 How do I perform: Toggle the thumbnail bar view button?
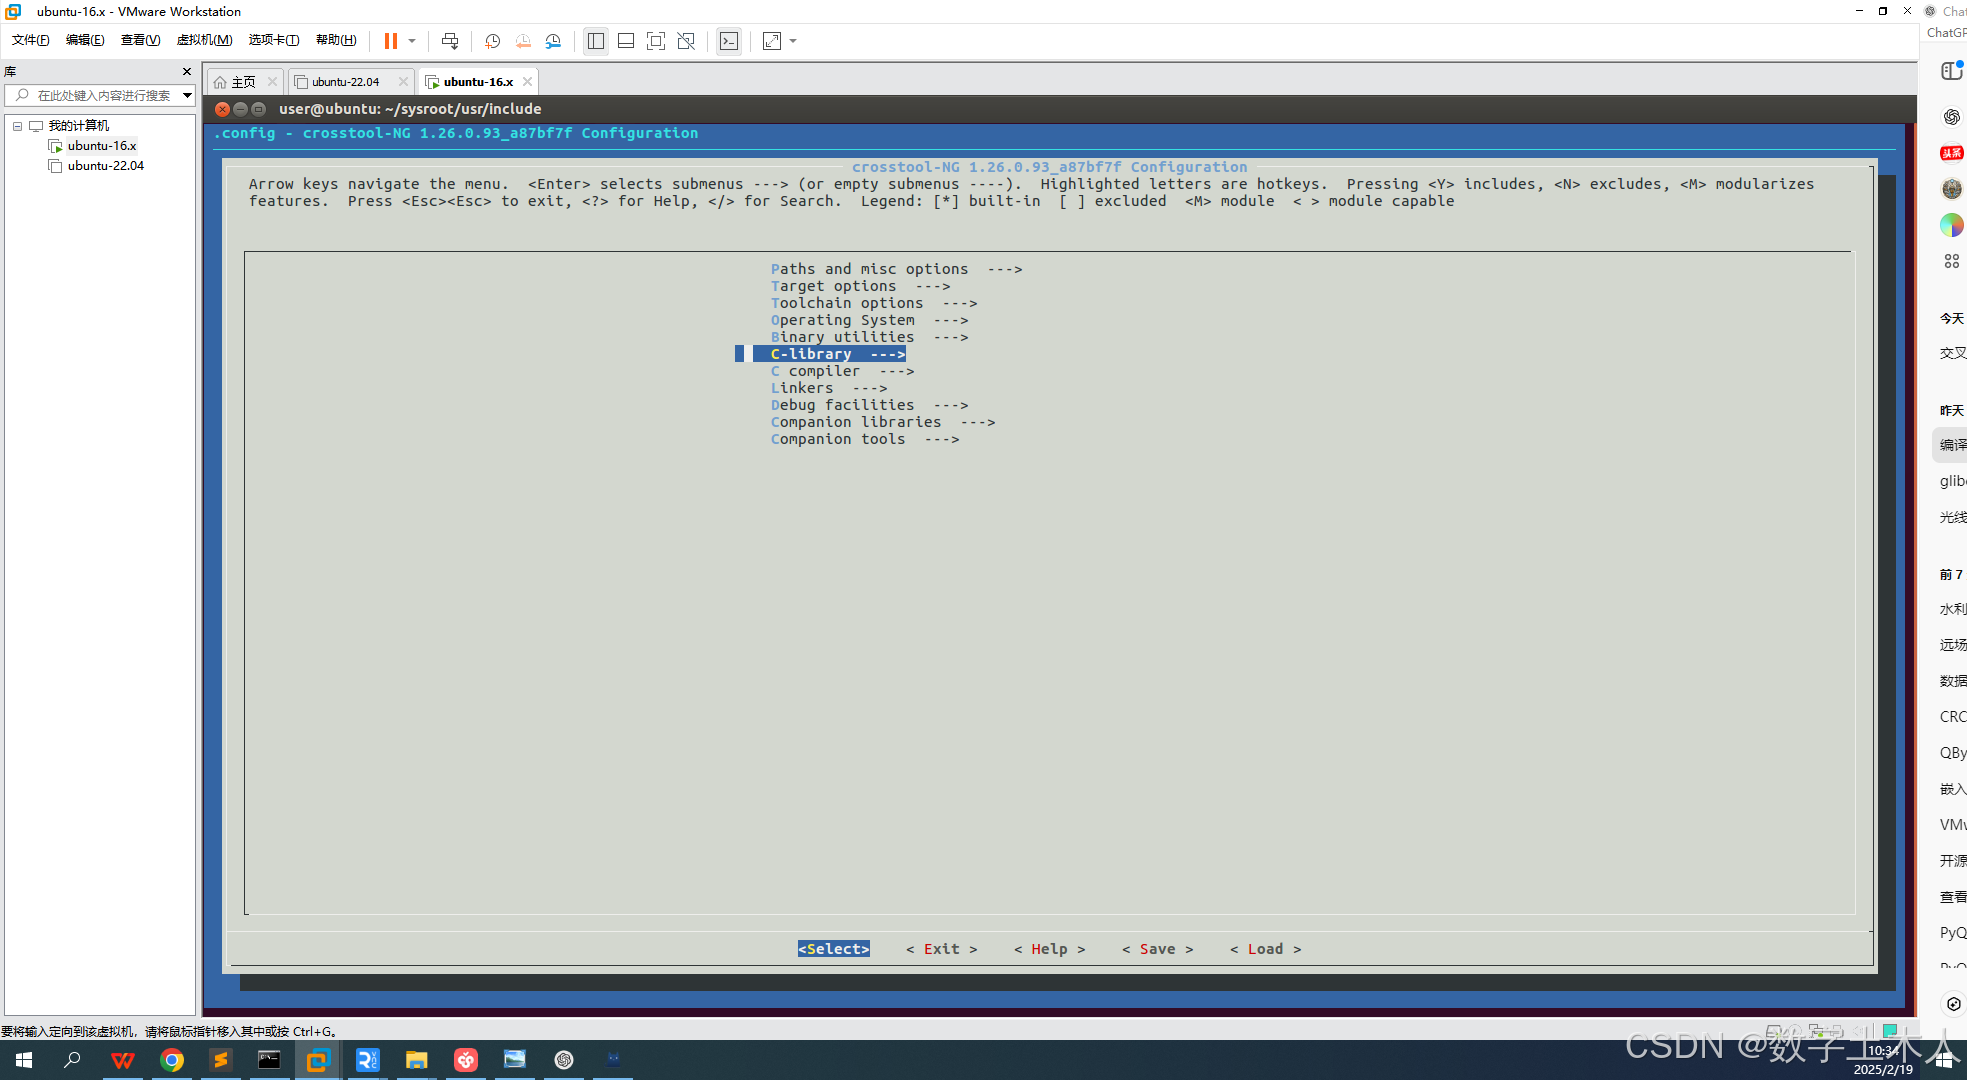click(x=626, y=41)
